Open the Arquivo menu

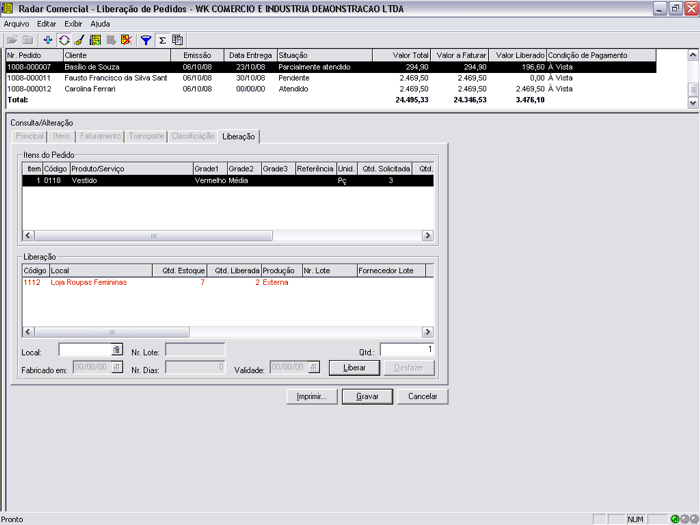(x=17, y=23)
